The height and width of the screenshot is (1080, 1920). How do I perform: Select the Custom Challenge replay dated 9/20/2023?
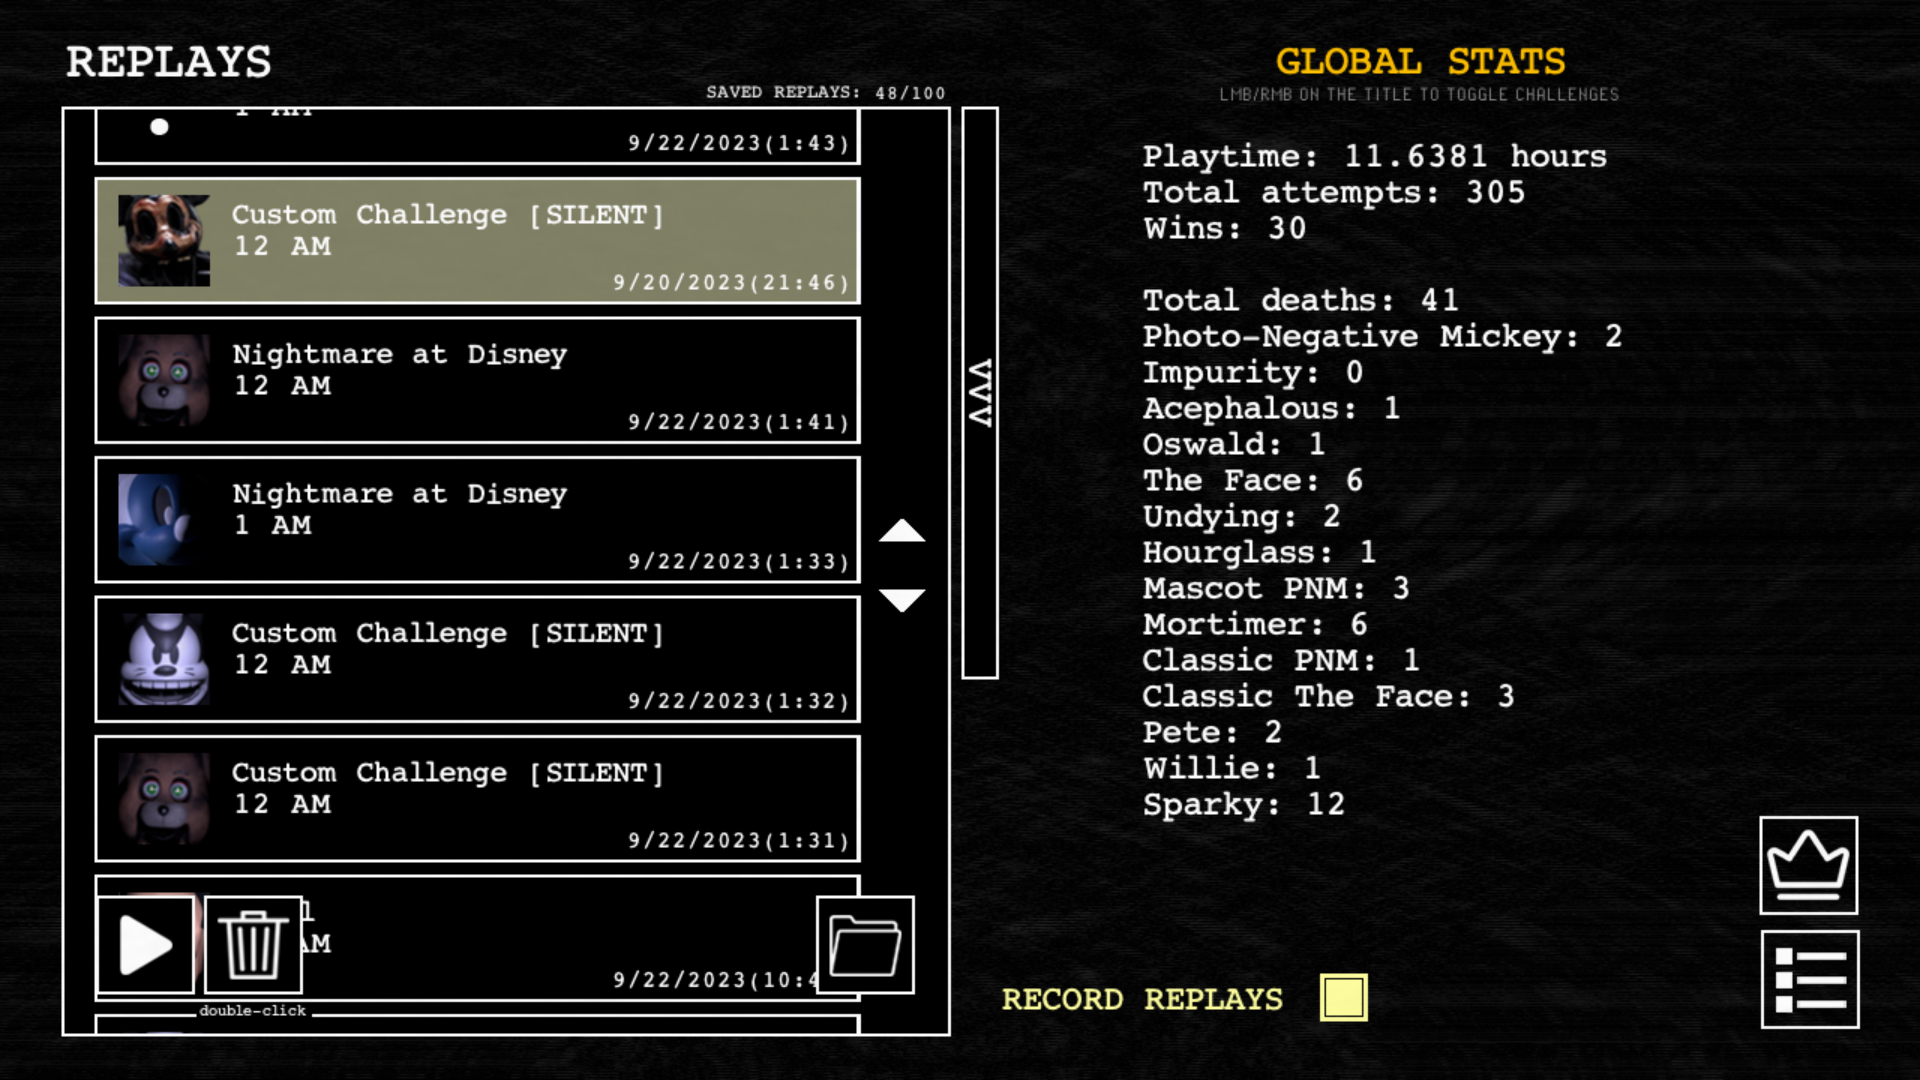(478, 241)
